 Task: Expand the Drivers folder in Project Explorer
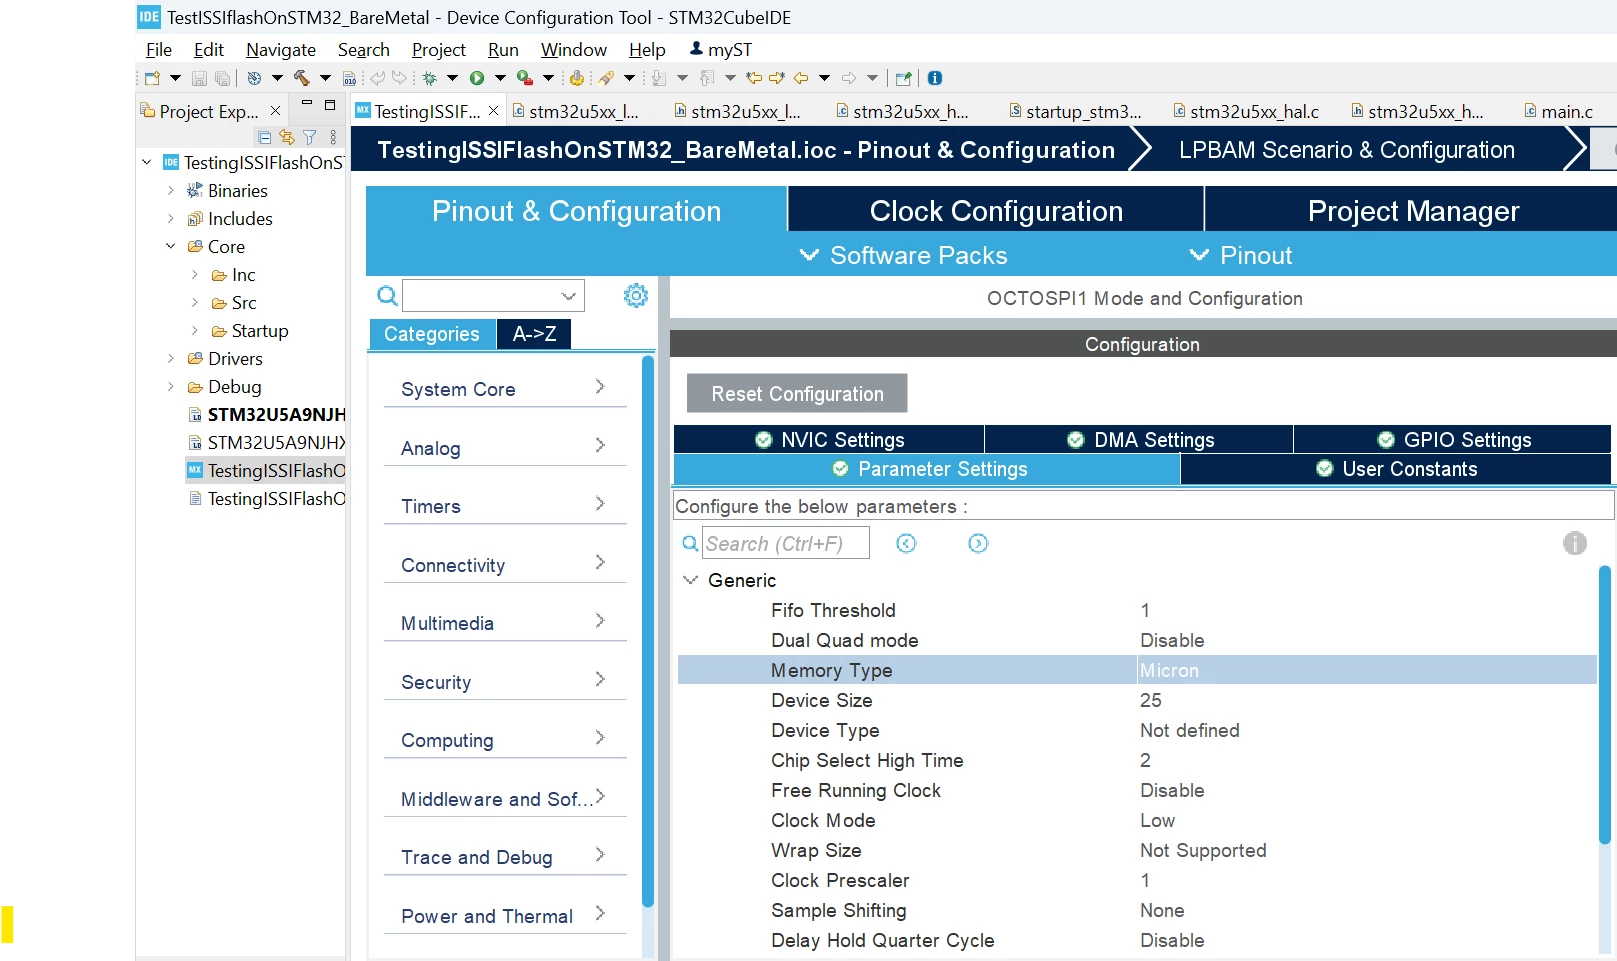pos(170,358)
